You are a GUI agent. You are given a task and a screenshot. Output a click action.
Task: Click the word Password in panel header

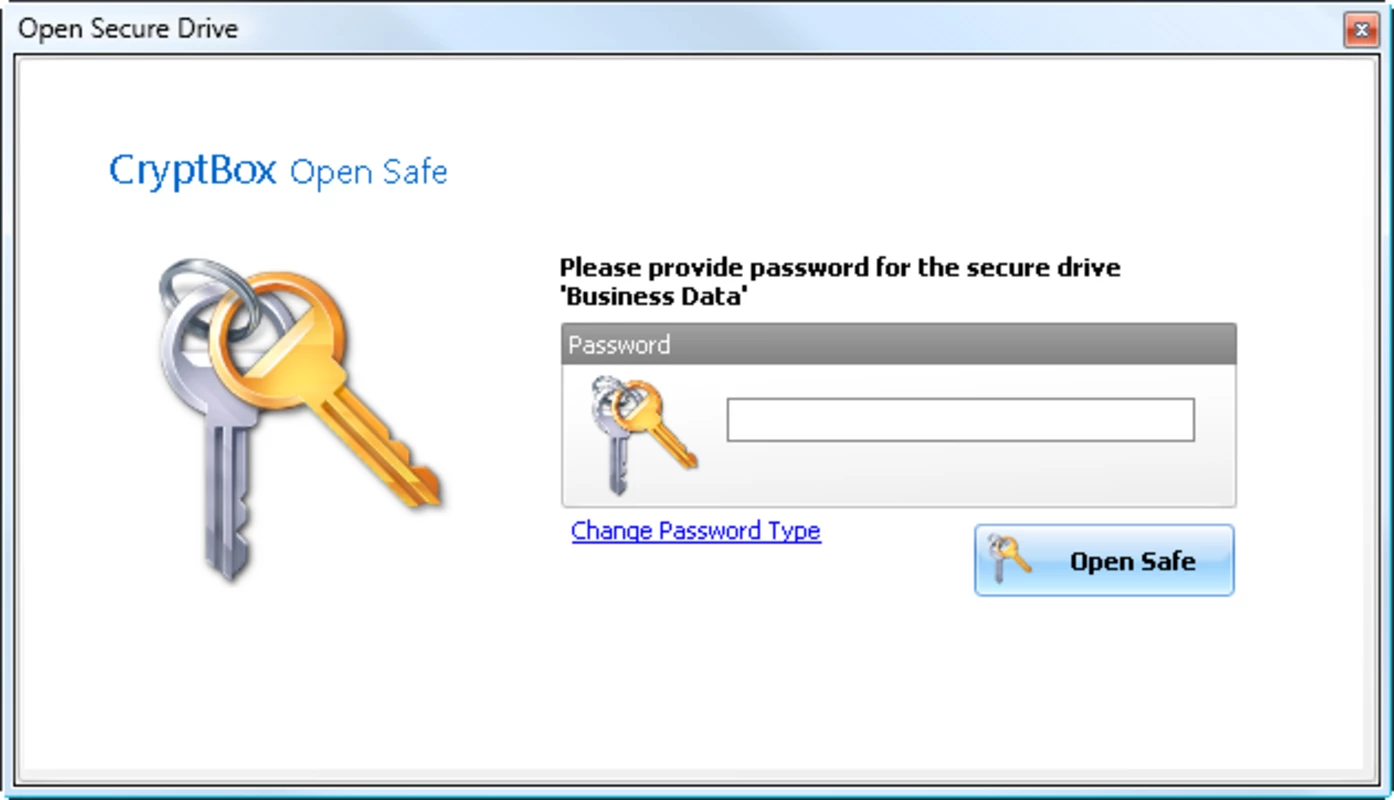click(619, 345)
